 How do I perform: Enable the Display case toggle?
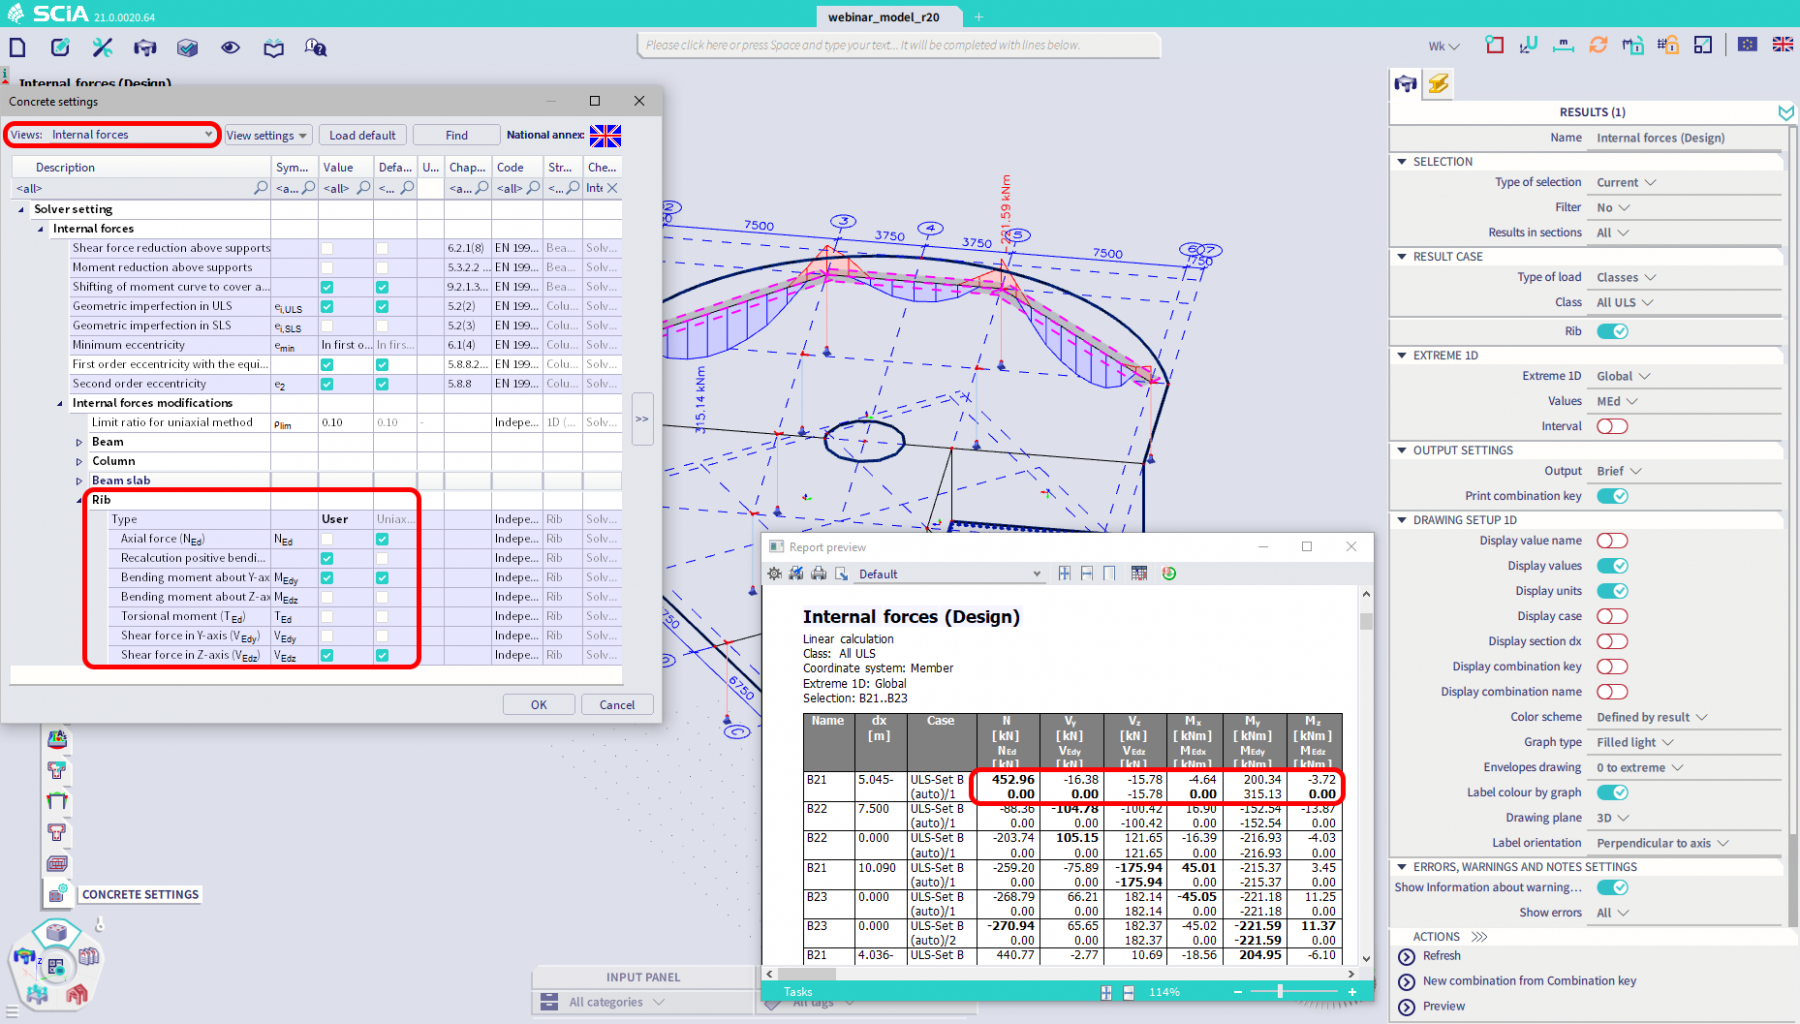[x=1611, y=615]
